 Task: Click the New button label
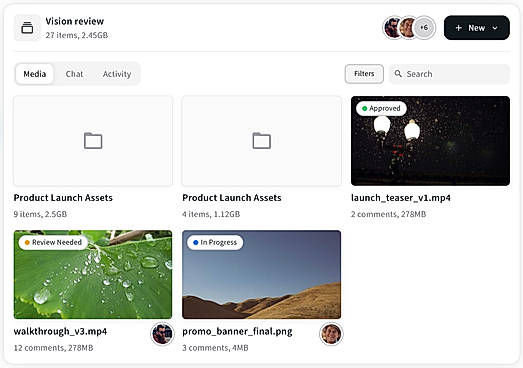tap(476, 28)
